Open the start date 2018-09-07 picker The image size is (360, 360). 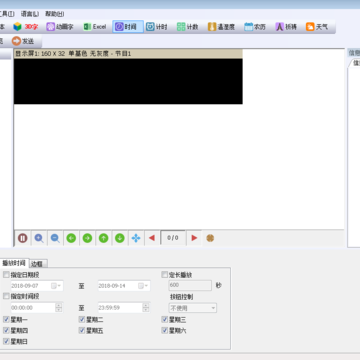56,286
